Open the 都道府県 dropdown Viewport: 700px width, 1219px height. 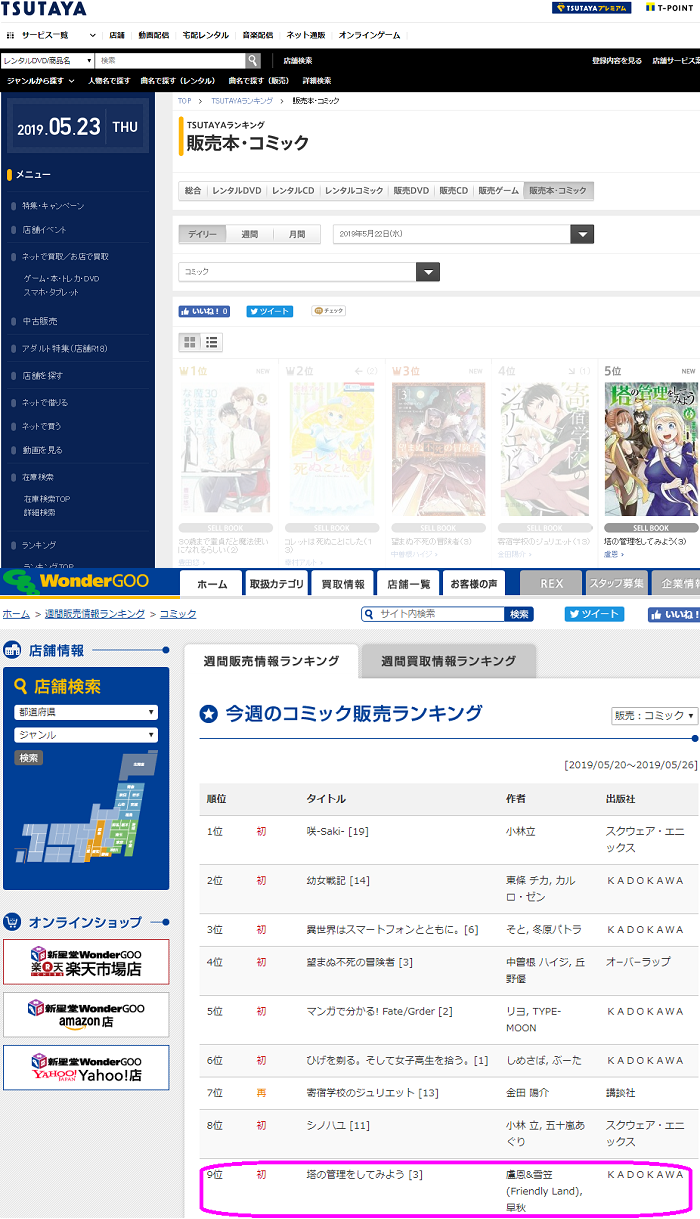pos(86,712)
